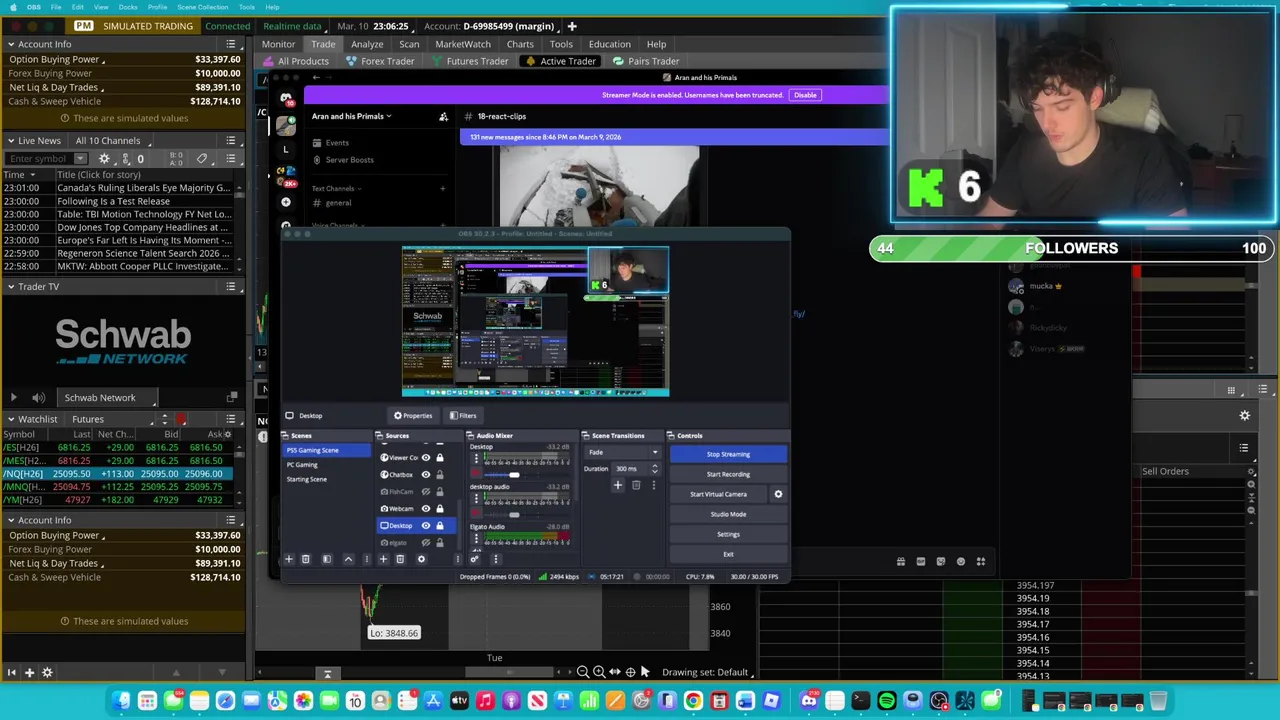Viewport: 1280px width, 720px height.
Task: Open Discord direct messages home icon
Action: pos(286,99)
